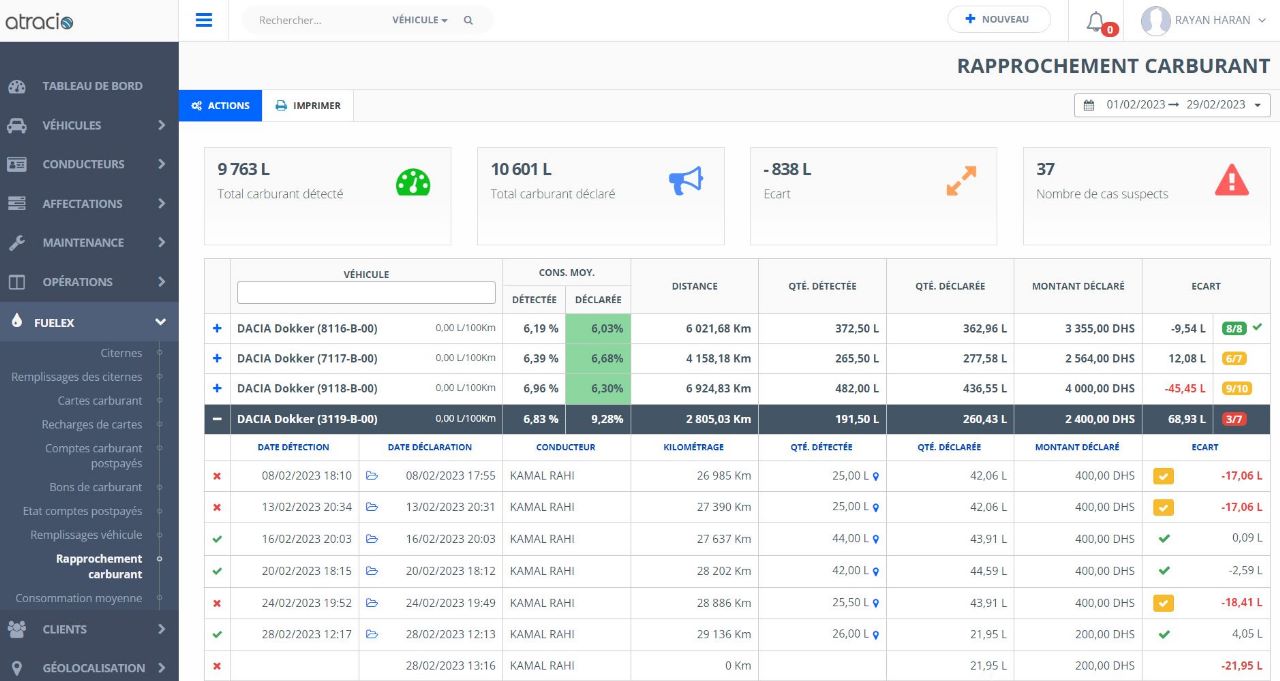Click the orange Ecart arrows icon
Screen dimensions: 1280x681
[960, 181]
